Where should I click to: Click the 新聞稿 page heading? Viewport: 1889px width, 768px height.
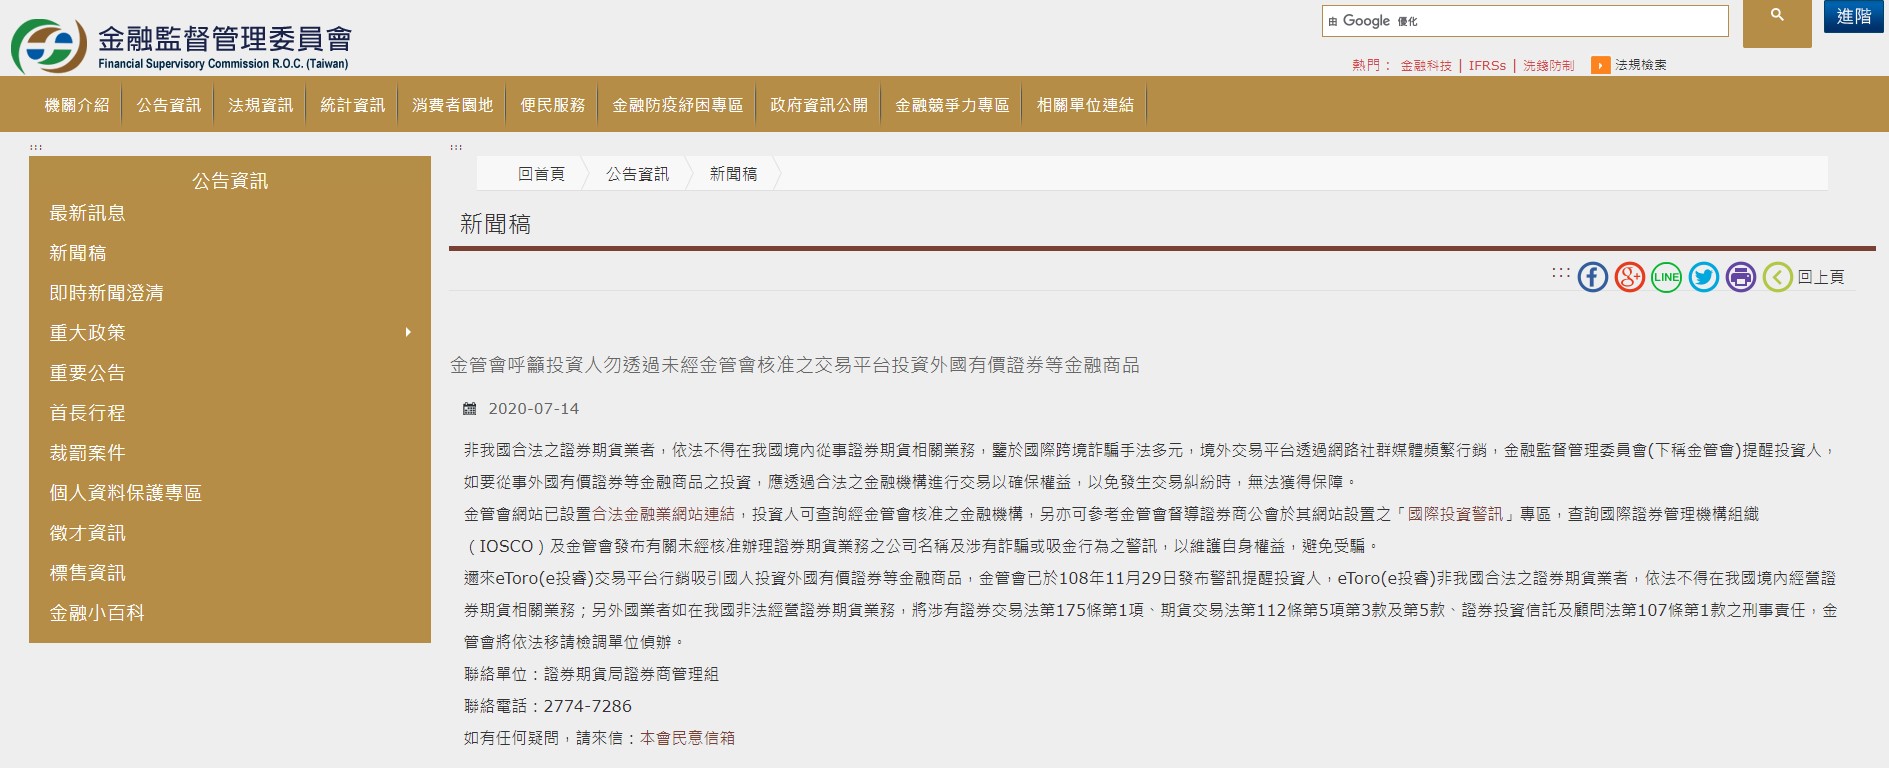point(495,224)
